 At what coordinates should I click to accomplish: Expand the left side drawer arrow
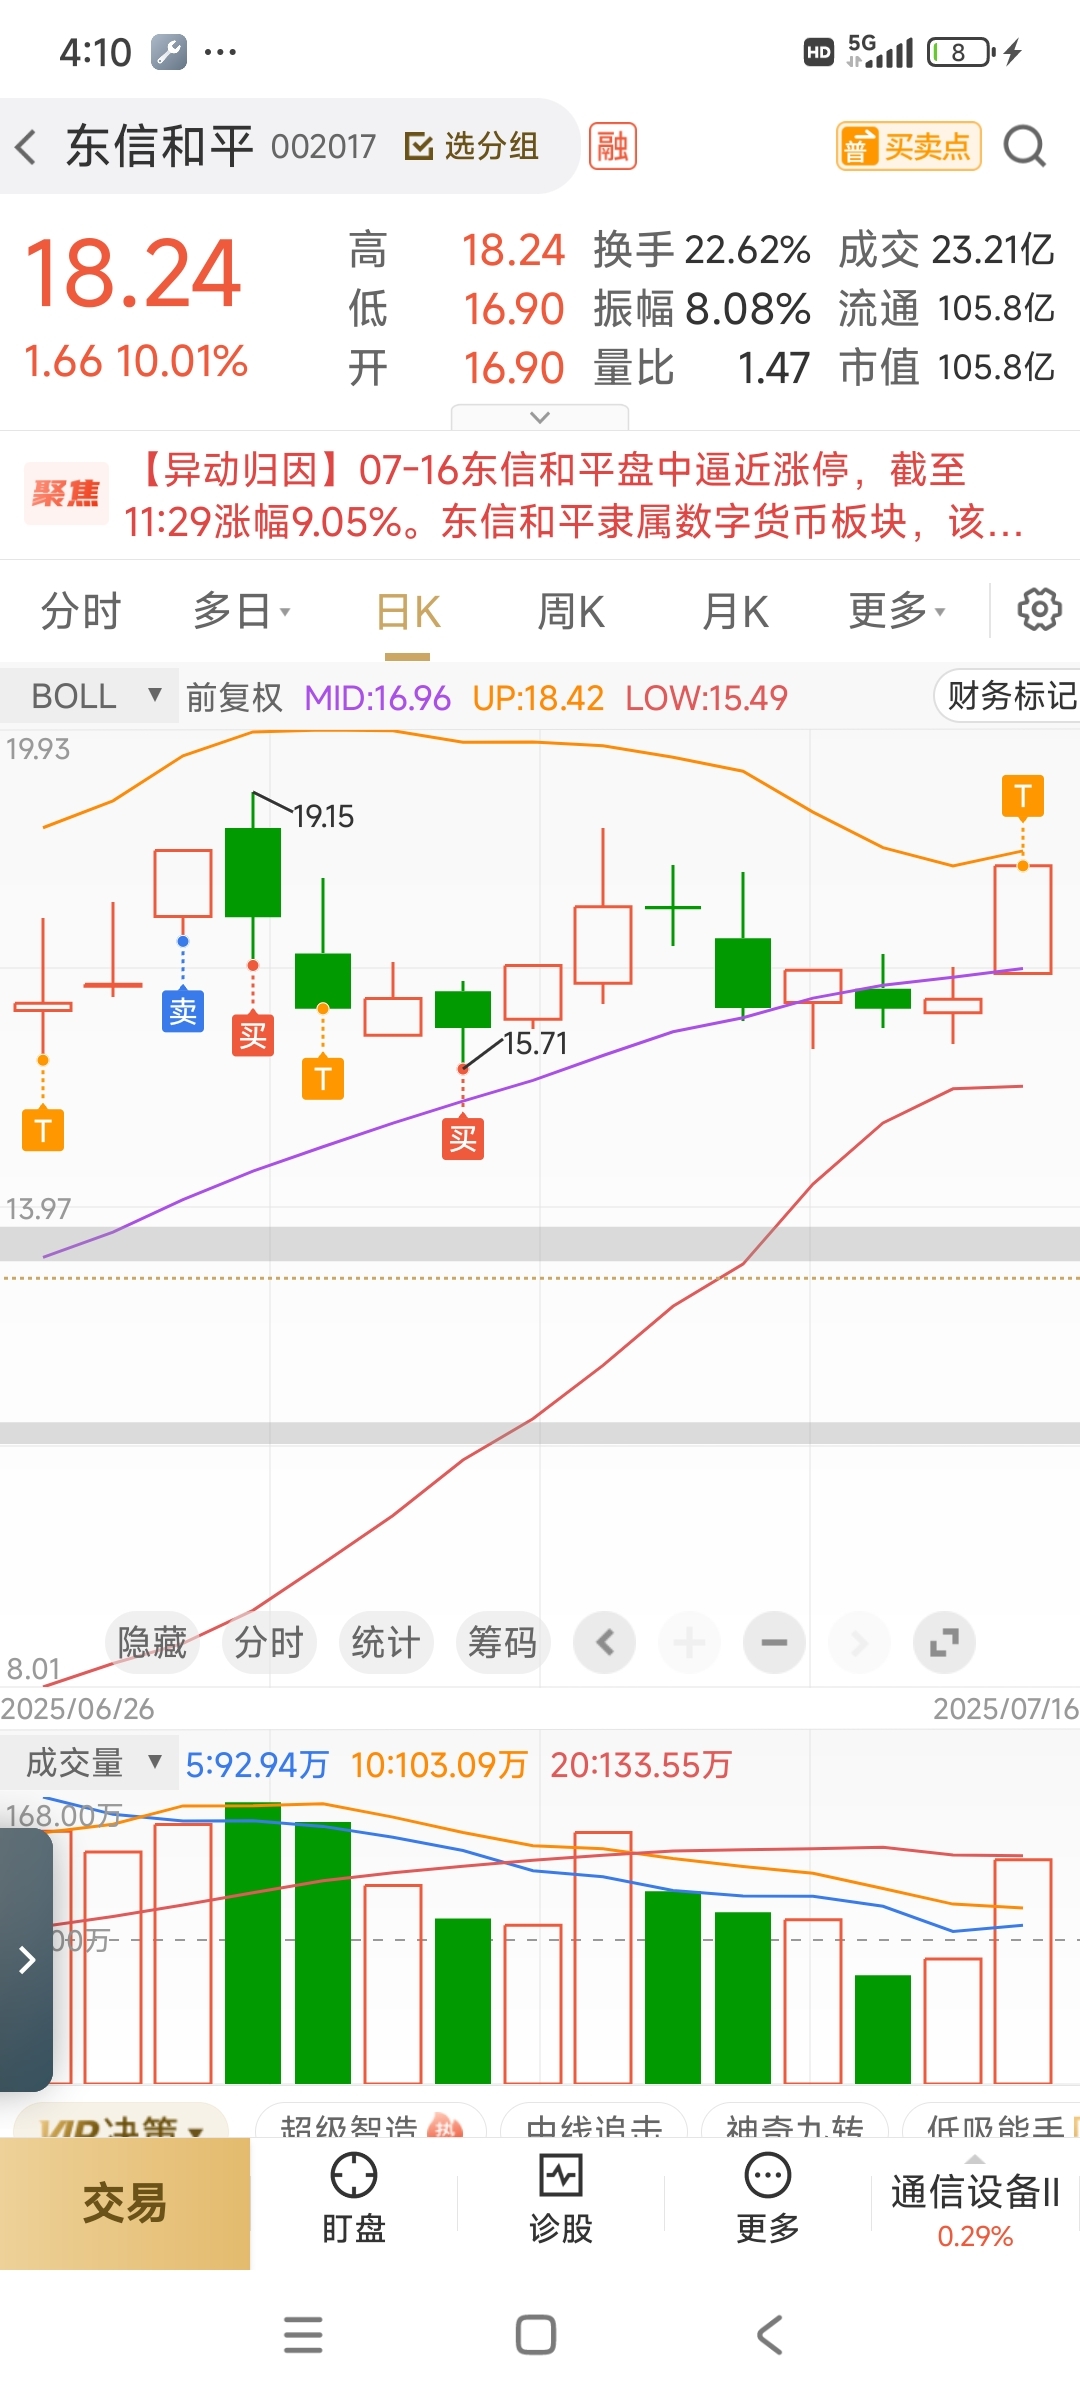point(26,1960)
